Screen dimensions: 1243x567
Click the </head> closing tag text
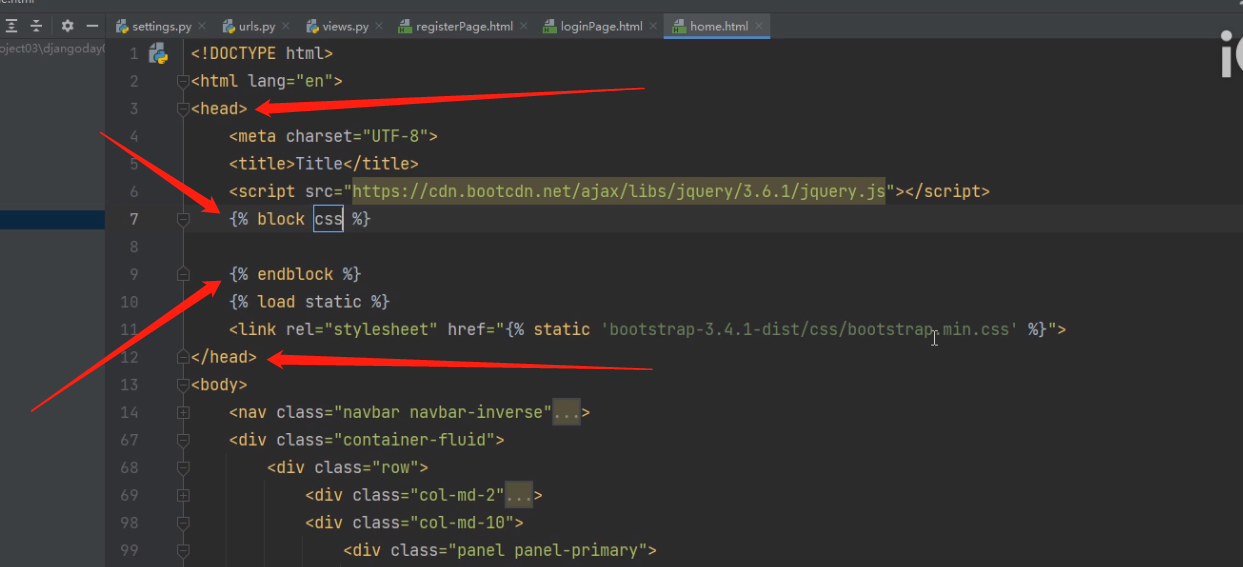pyautogui.click(x=224, y=357)
